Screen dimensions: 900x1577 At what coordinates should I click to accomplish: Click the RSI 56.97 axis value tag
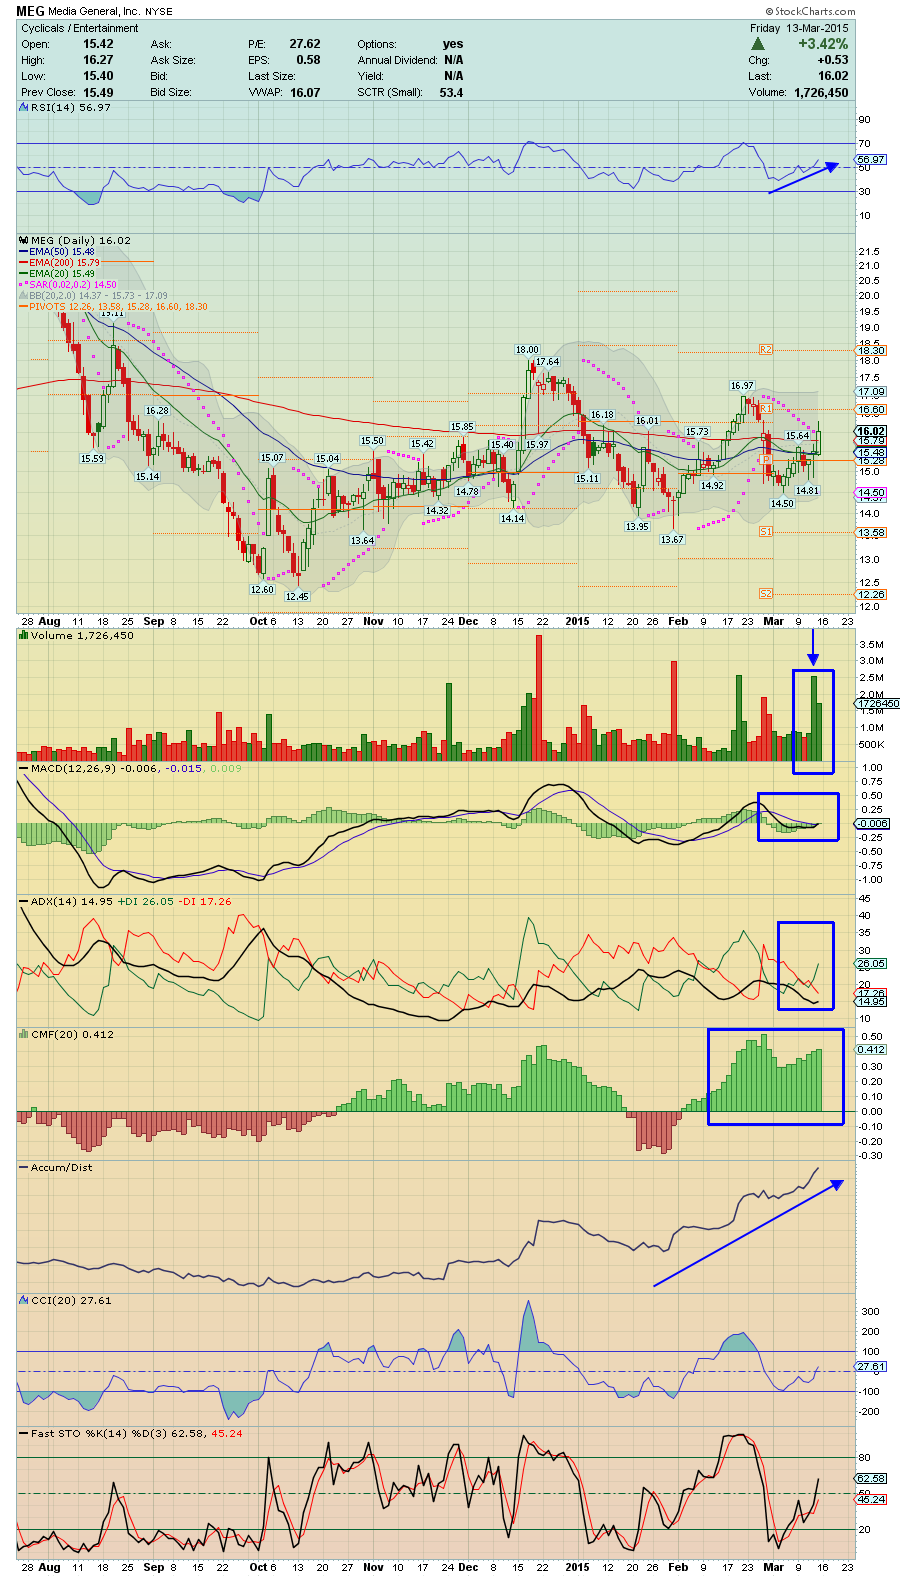point(871,159)
